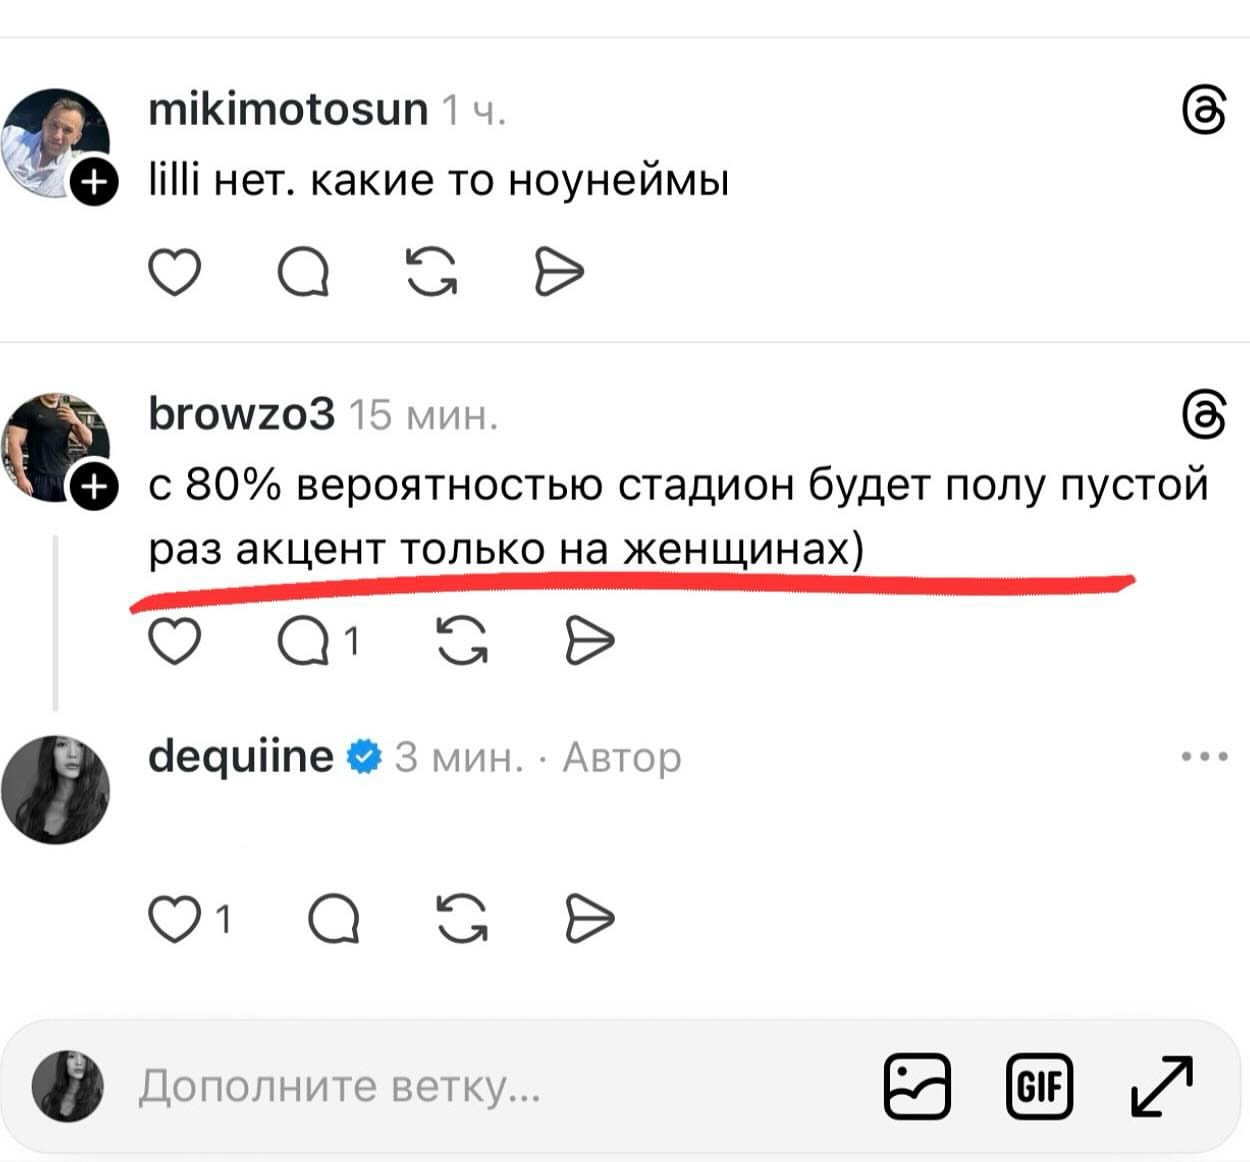Viewport: 1250px width, 1162px height.
Task: Reply to mikimotosun's comment
Action: [x=303, y=272]
